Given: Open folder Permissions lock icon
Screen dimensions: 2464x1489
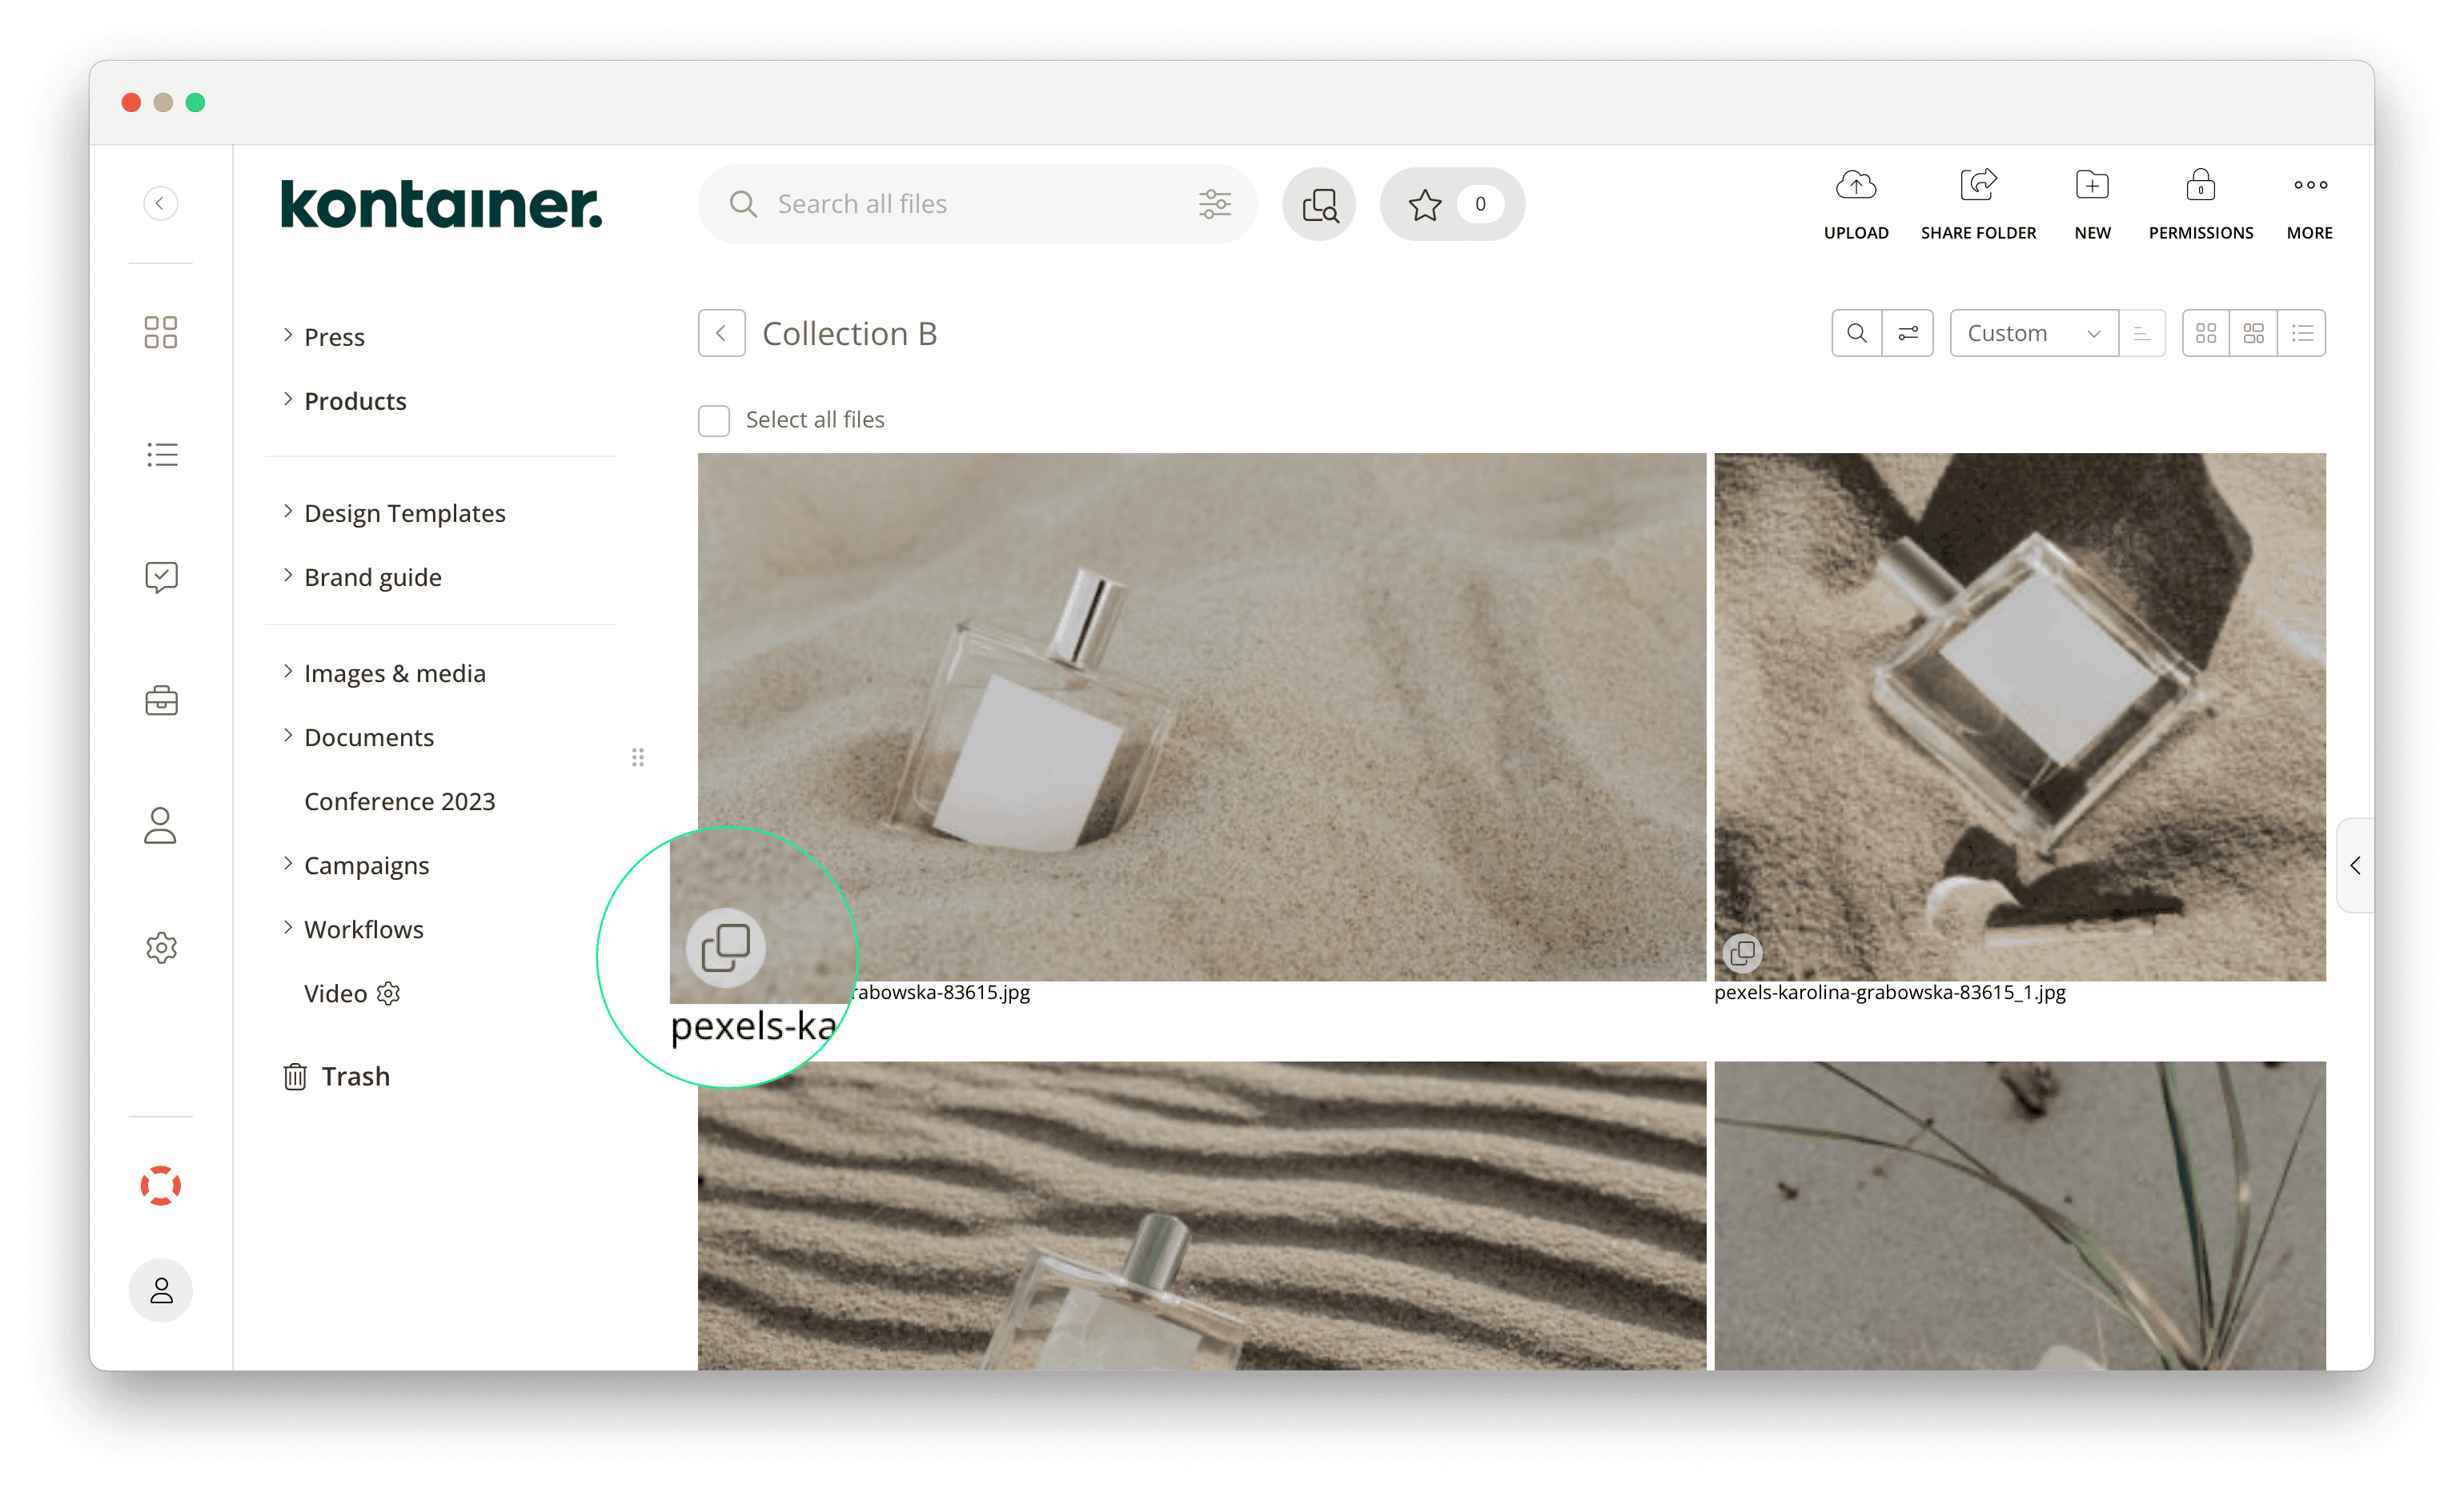Looking at the screenshot, I should click(x=2200, y=186).
